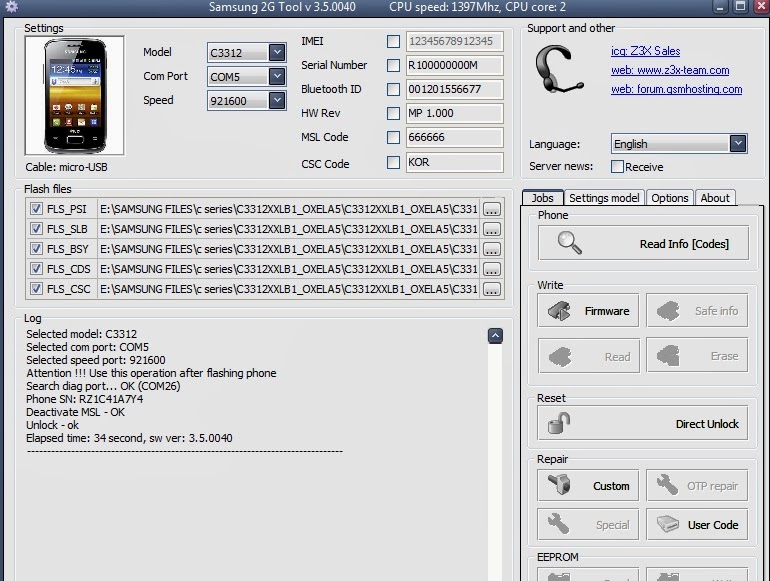Screen dimensions: 770x581
Task: Click the User Code button label
Action: (713, 525)
